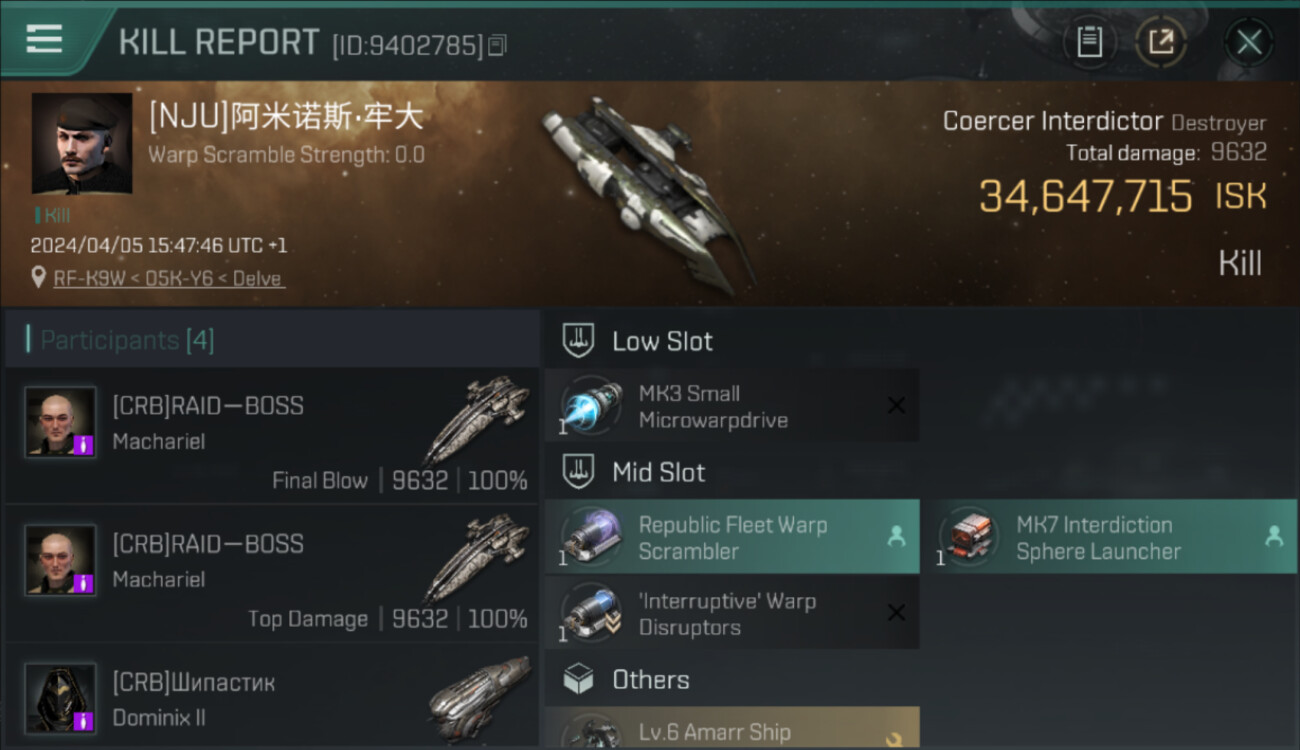
Task: Open the Final Blow RAID-BOSS participant entry
Action: 272,436
